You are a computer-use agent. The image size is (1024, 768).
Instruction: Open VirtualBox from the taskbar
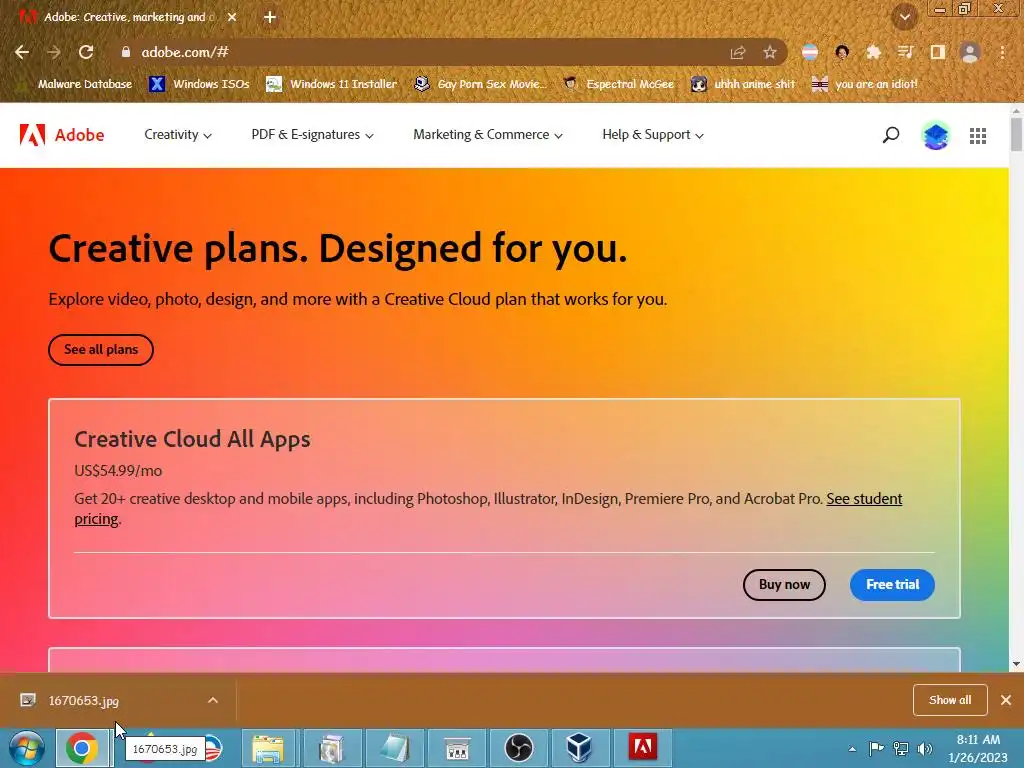click(579, 748)
